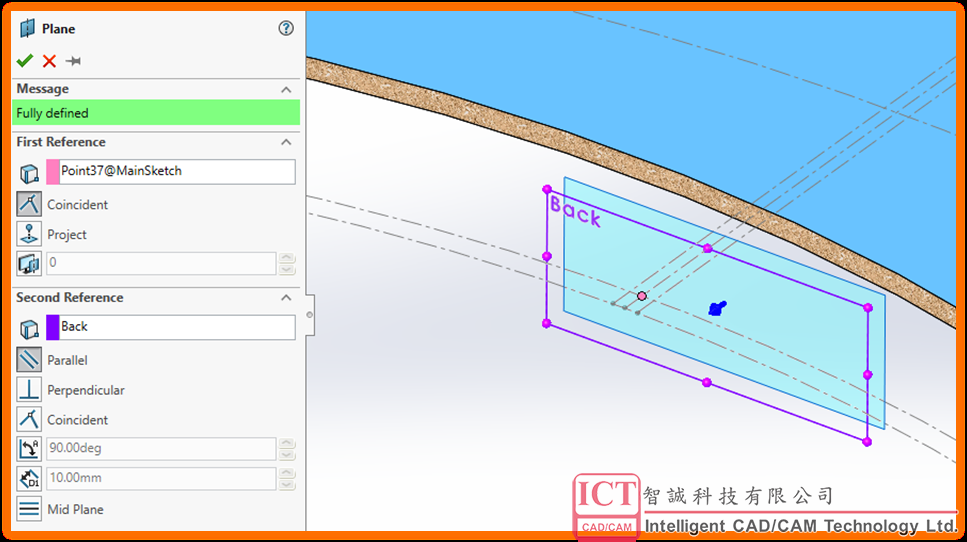Cancel the plane with the red X
The image size is (967, 542).
pos(49,60)
